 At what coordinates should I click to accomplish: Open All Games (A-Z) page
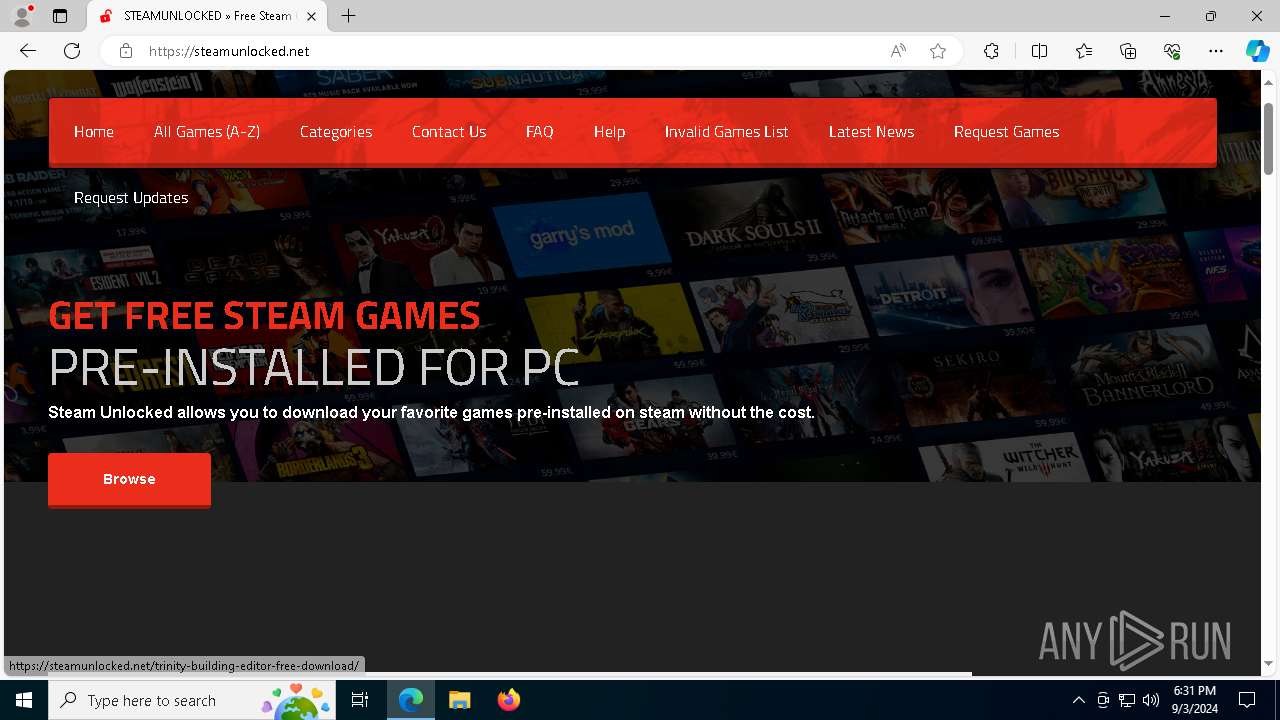click(207, 132)
